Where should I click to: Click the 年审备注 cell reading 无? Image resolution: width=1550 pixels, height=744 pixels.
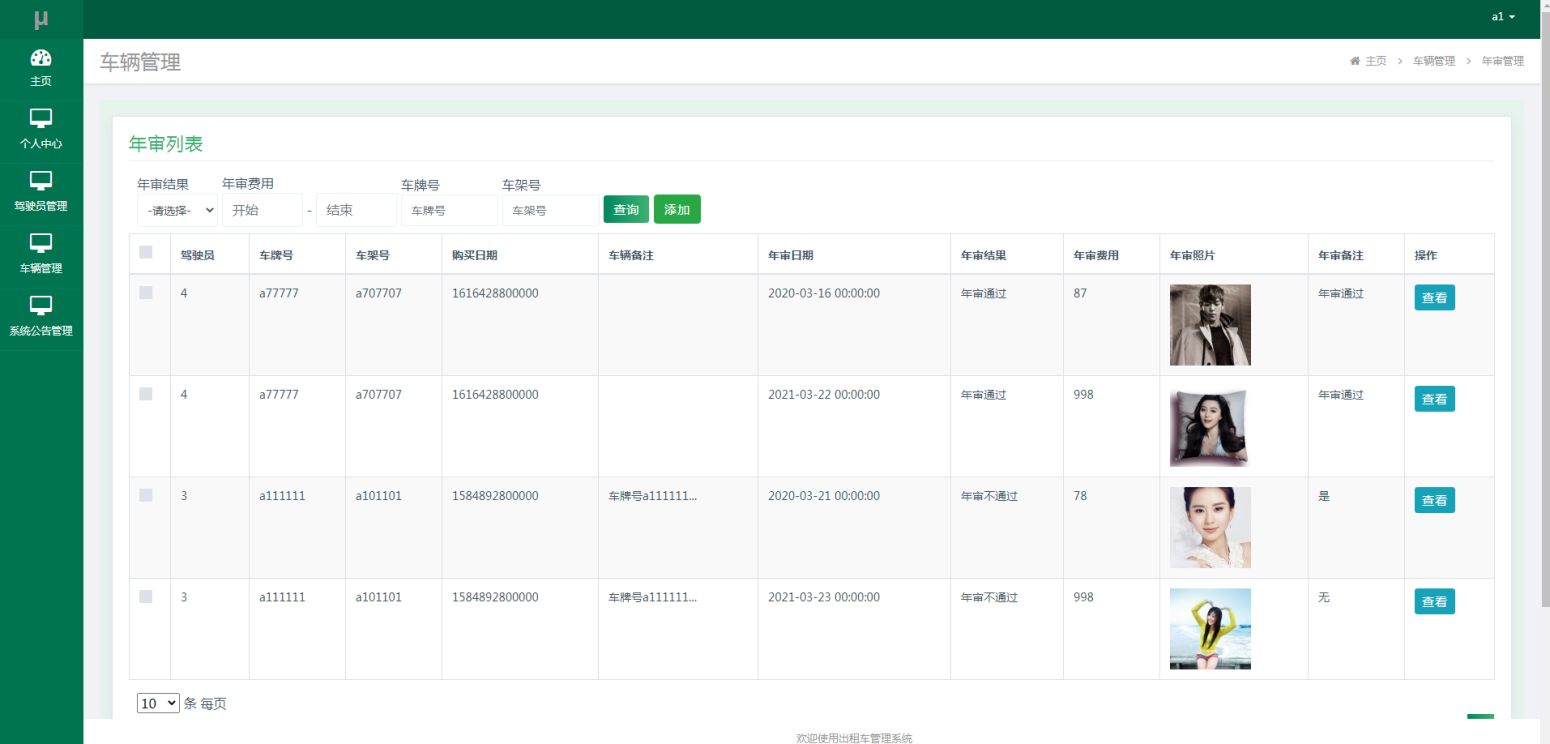click(x=1324, y=597)
